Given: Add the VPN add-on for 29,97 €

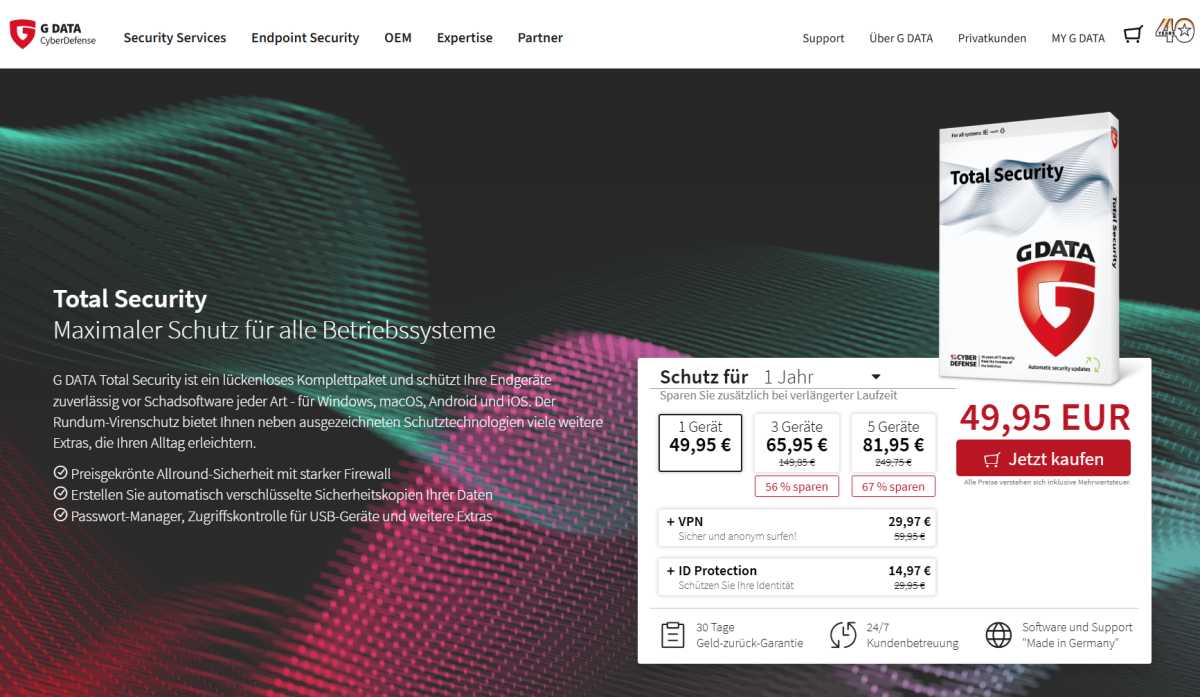Looking at the screenshot, I should (797, 528).
